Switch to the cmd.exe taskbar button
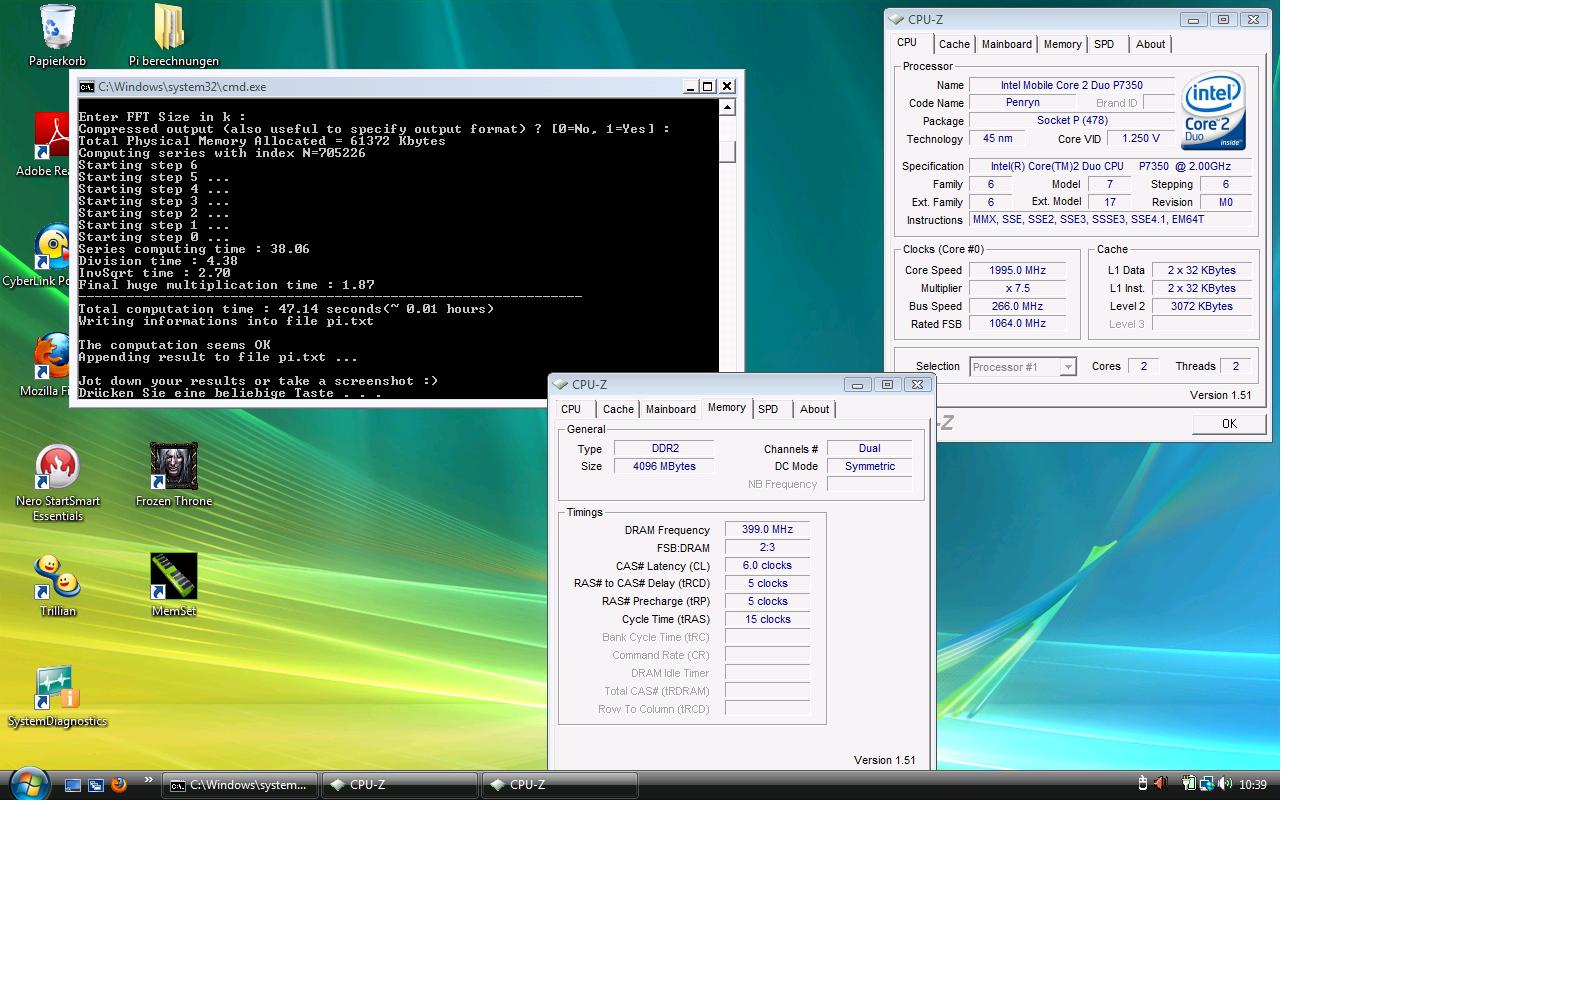 point(240,785)
